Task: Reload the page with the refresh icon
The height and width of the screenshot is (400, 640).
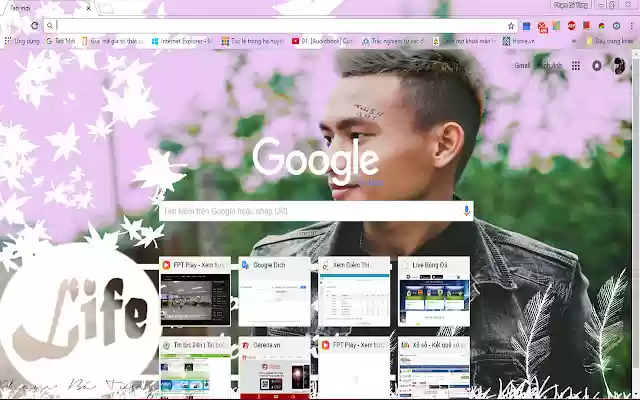Action: 35,26
